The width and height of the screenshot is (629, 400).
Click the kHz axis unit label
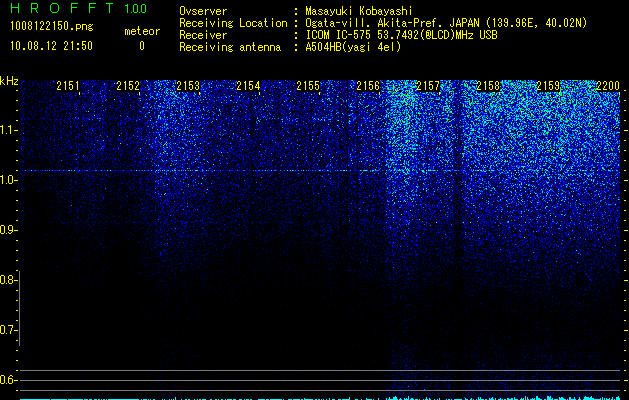9,81
